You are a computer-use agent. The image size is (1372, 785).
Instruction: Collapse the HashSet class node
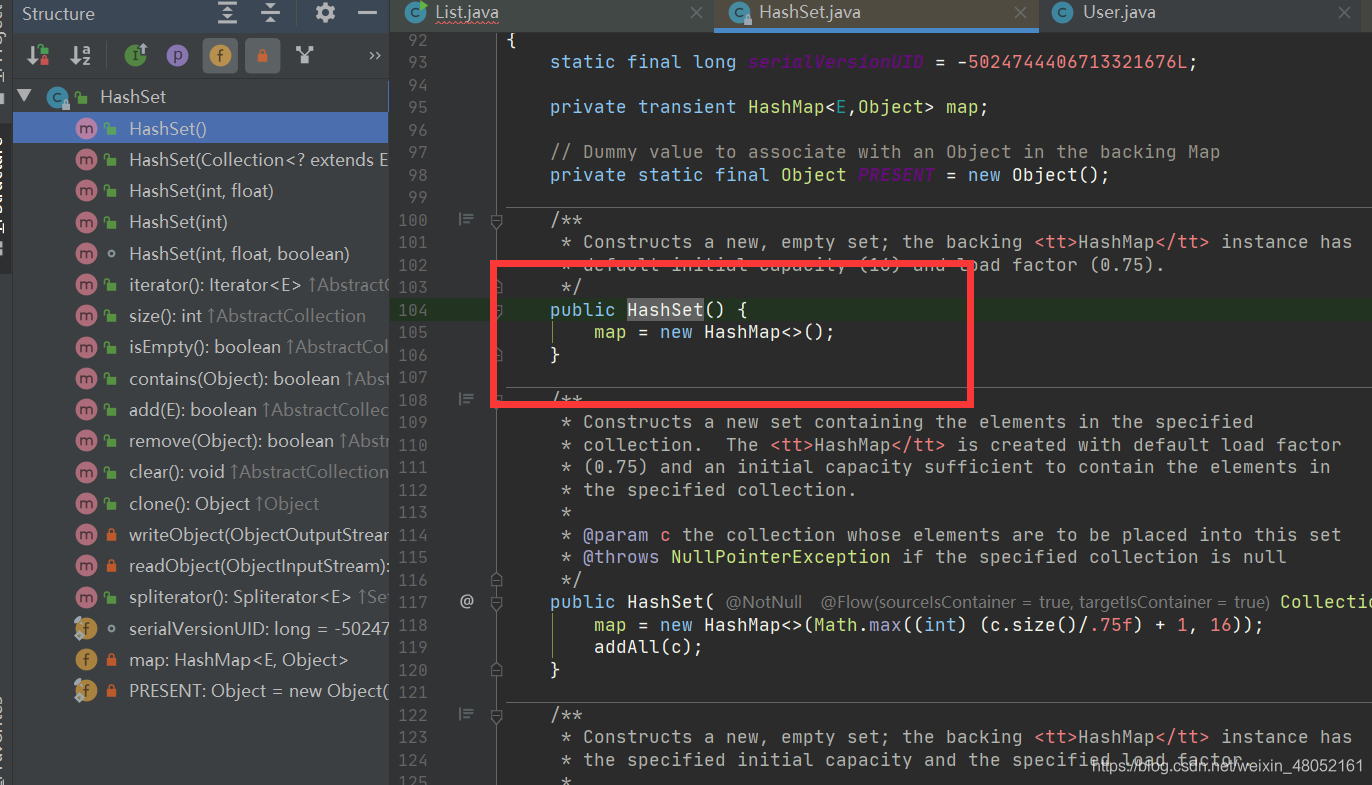pyautogui.click(x=24, y=97)
